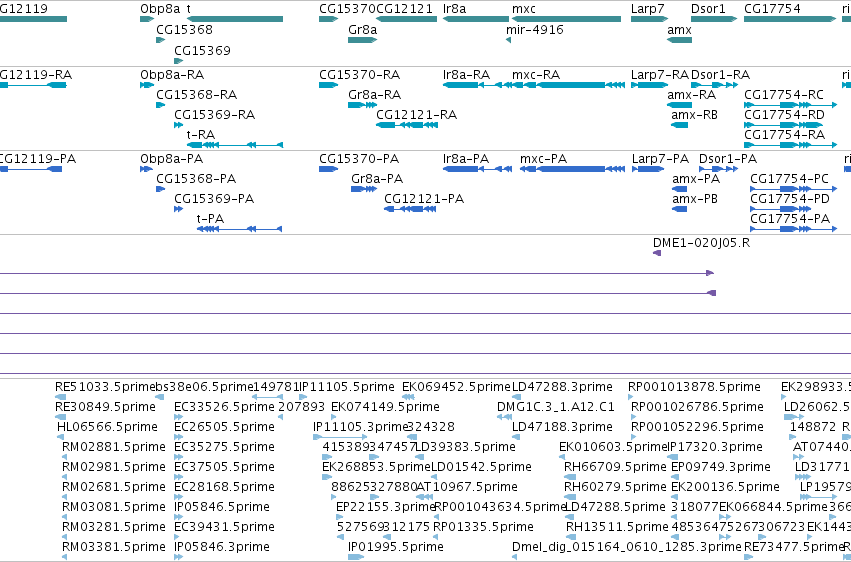Open the CG15369 gene feature
This screenshot has width=851, height=562.
pyautogui.click(x=179, y=61)
